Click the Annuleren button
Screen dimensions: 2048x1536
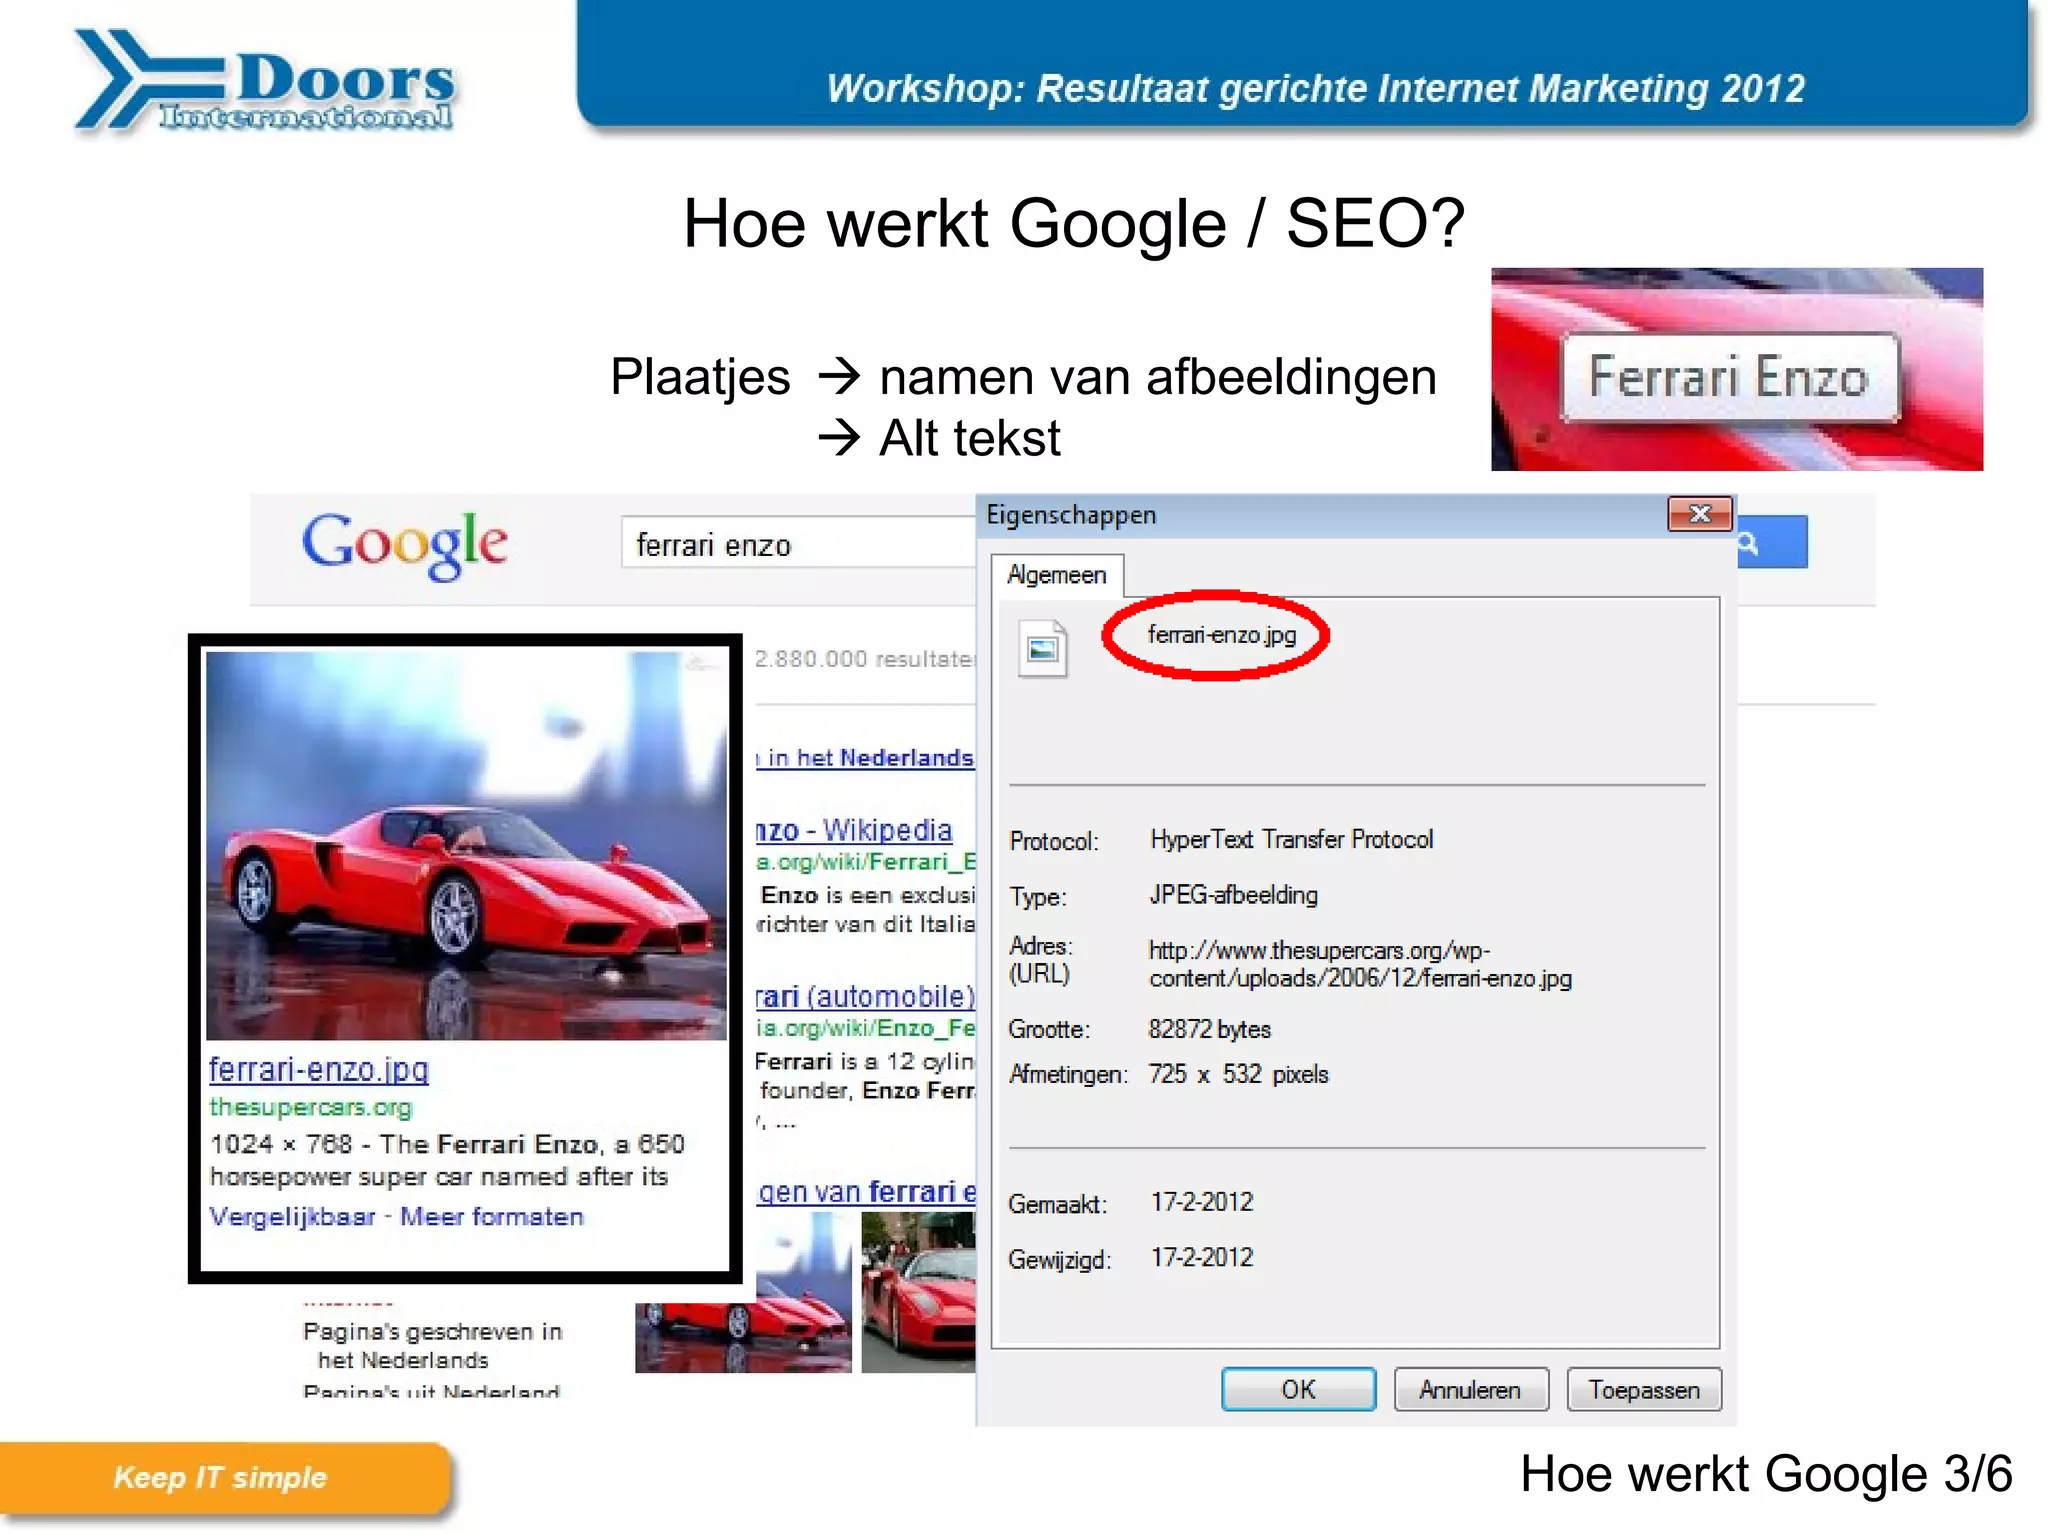pos(1470,1390)
